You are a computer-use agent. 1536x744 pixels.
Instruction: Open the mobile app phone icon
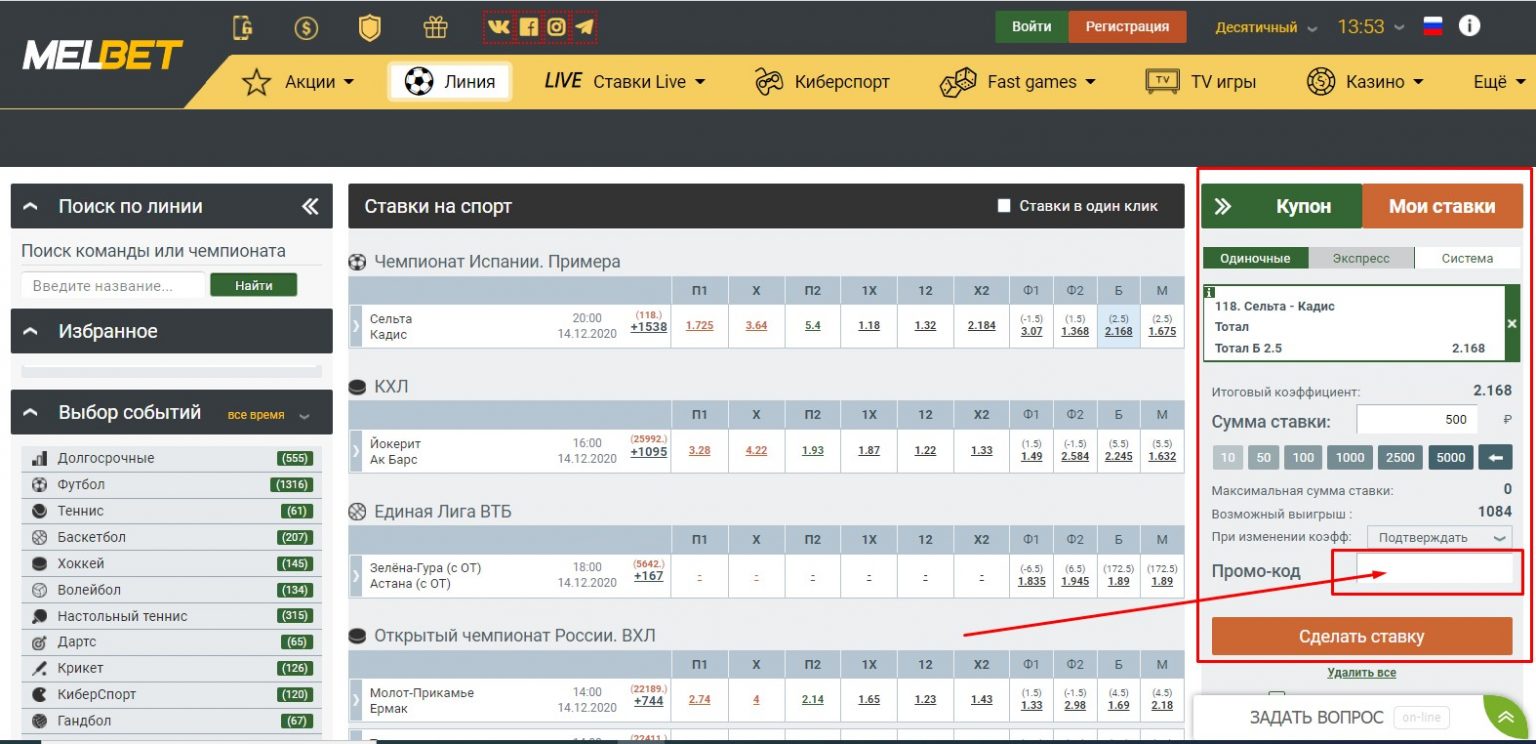click(242, 27)
